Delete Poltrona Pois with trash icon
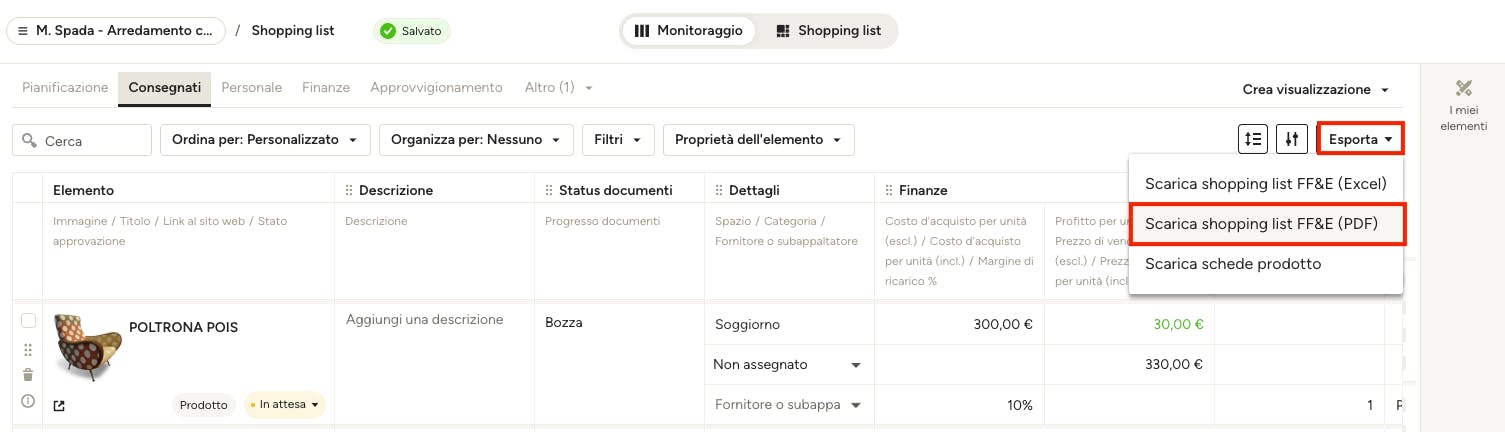The width and height of the screenshot is (1505, 432). (x=28, y=375)
